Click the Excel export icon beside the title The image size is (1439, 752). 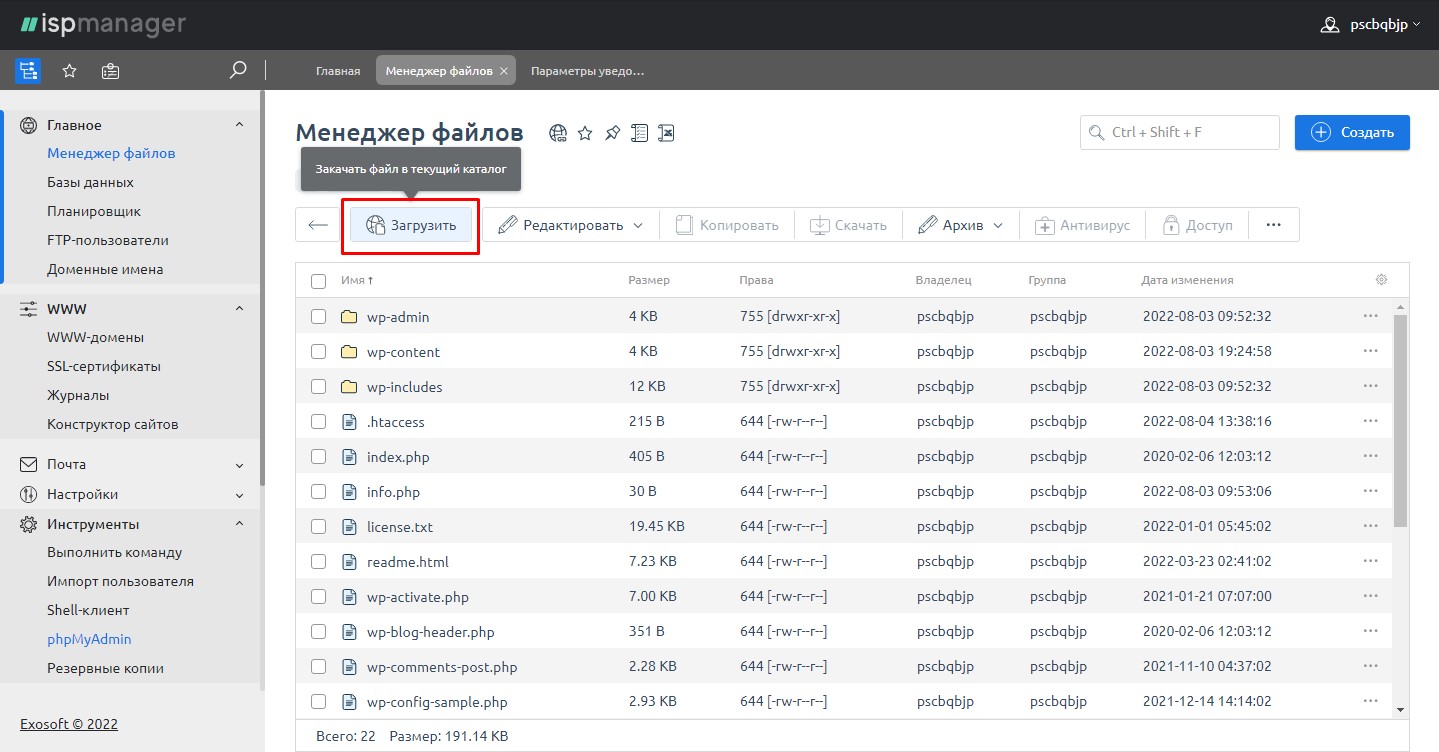tap(667, 133)
